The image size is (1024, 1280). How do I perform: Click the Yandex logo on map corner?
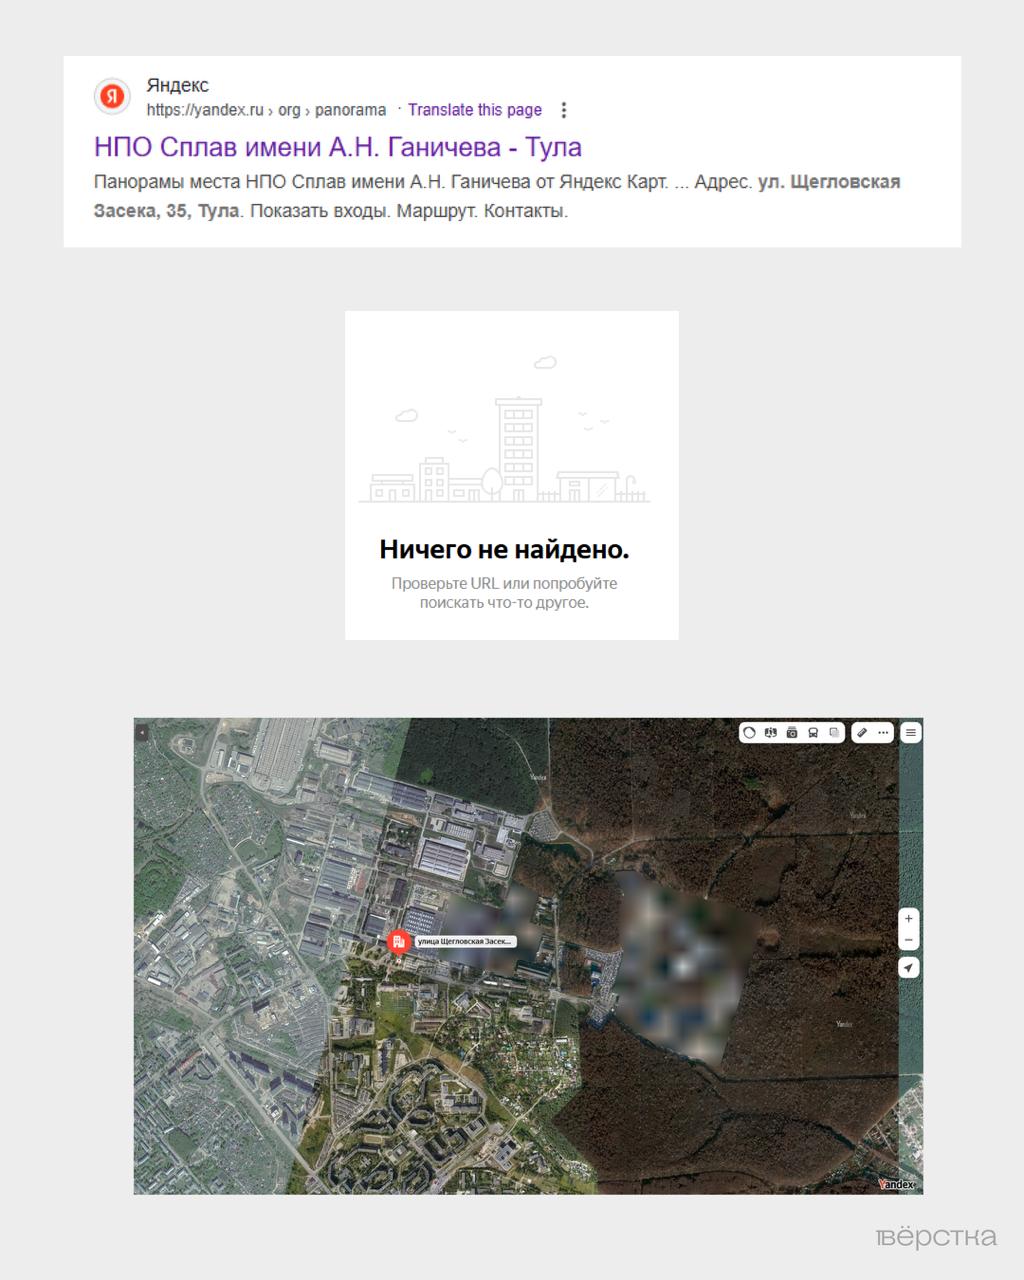pos(896,1184)
